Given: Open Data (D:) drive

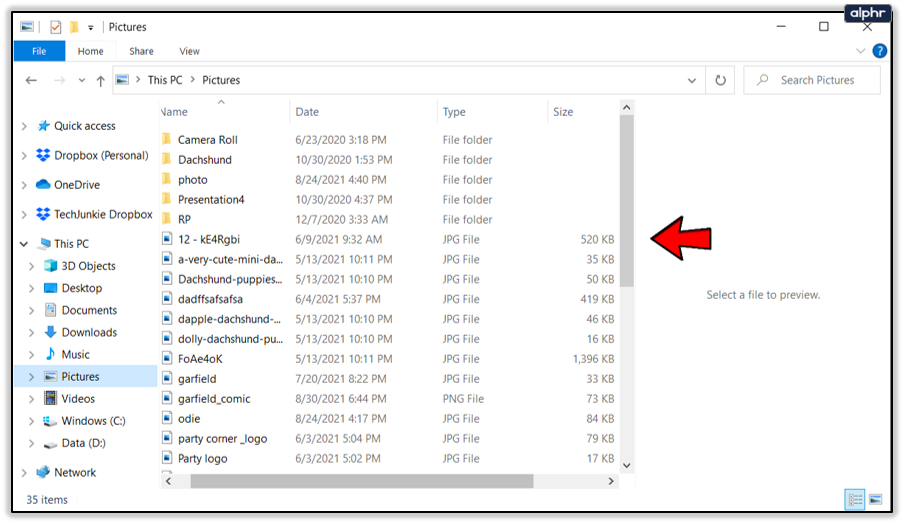Looking at the screenshot, I should pos(84,443).
